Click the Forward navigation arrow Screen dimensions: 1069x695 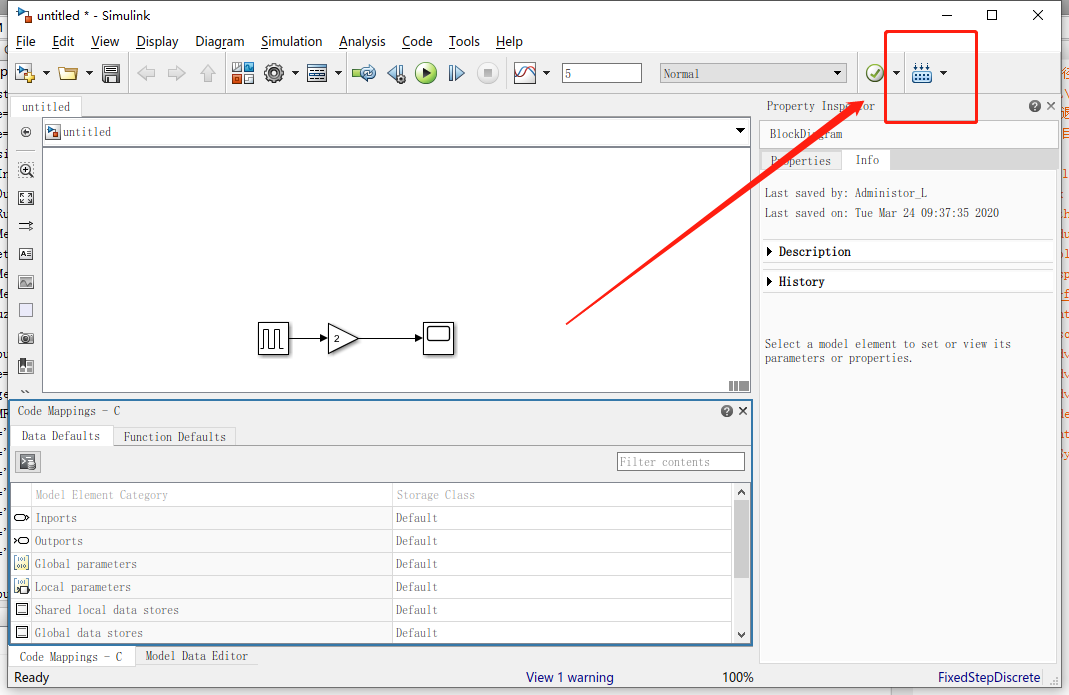pos(177,73)
